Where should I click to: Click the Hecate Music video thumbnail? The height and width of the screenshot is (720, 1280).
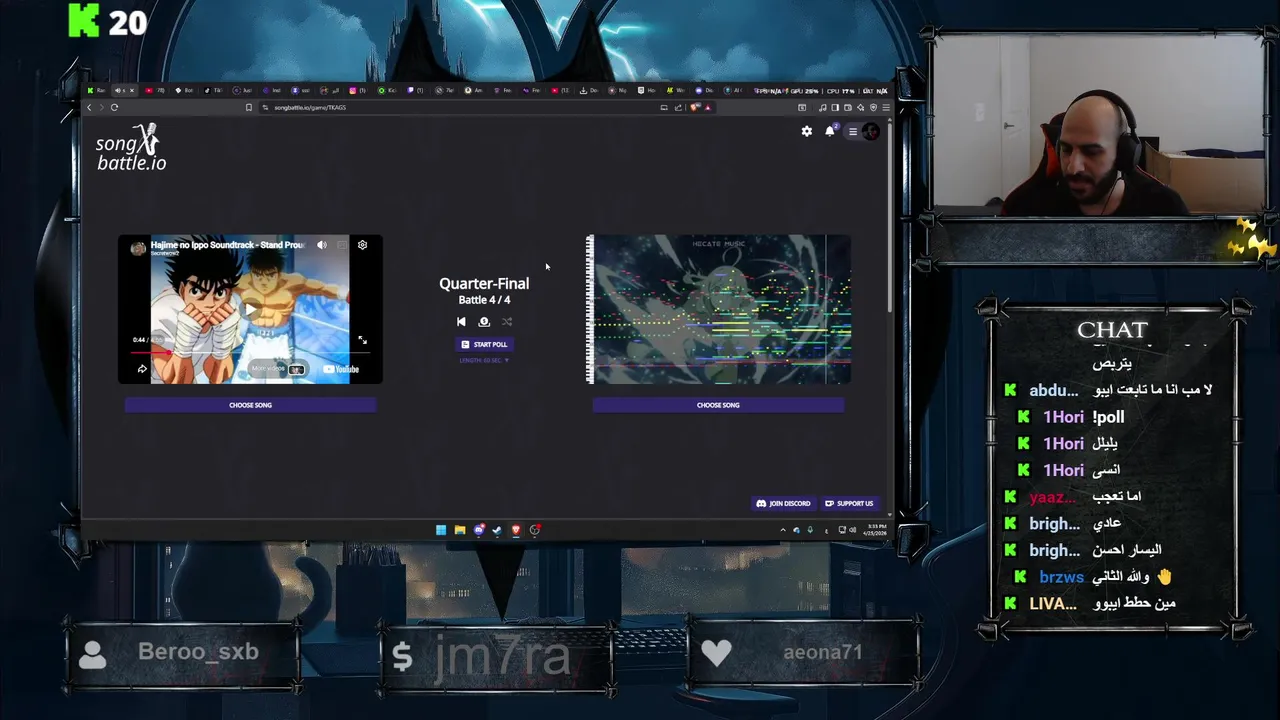[x=718, y=309]
